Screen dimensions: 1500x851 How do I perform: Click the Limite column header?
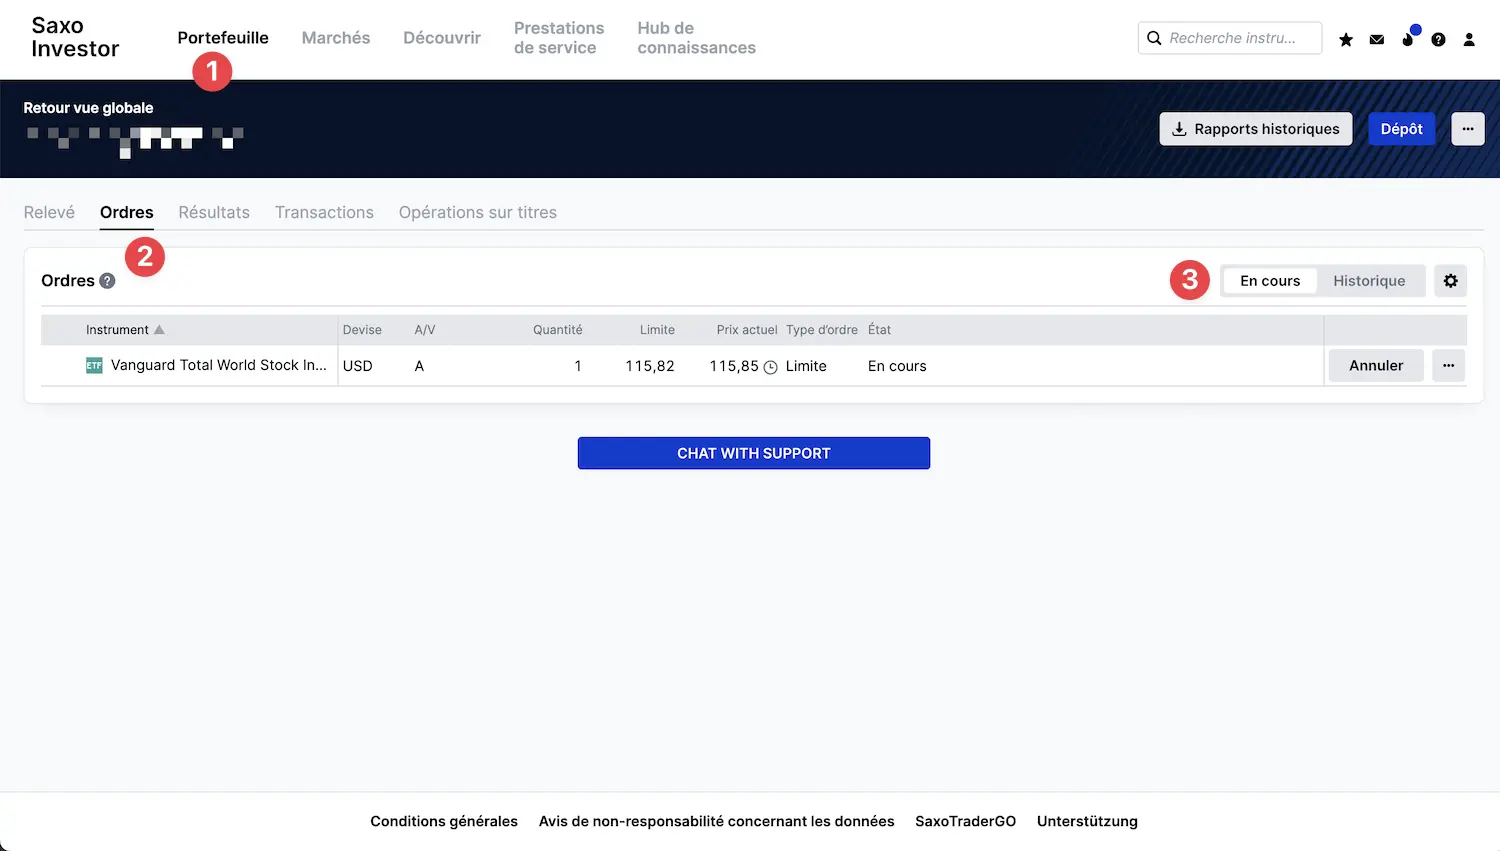tap(657, 330)
